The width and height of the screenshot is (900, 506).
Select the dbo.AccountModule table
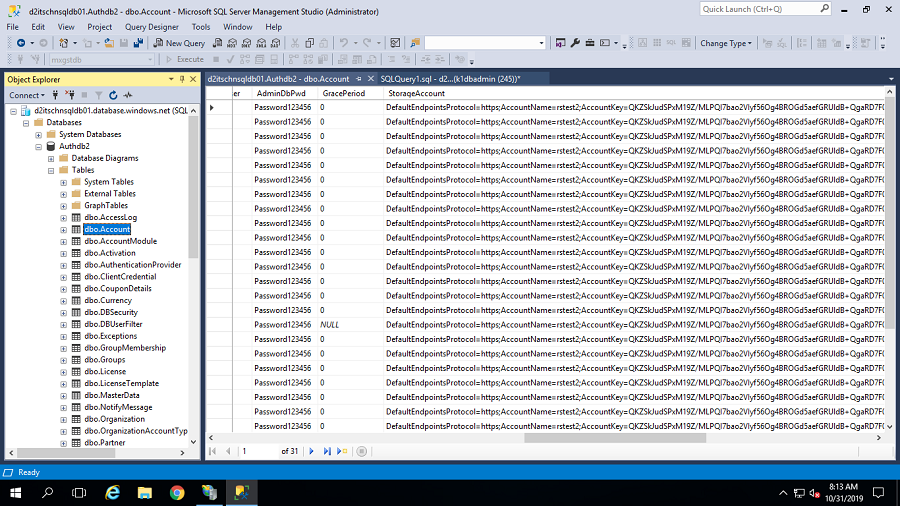(x=121, y=241)
